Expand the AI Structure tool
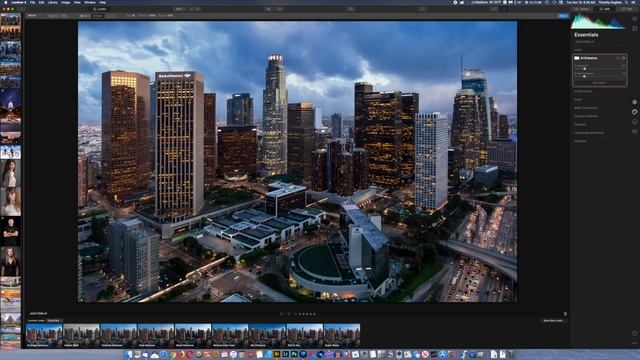Image resolution: width=640 pixels, height=360 pixels. click(583, 91)
